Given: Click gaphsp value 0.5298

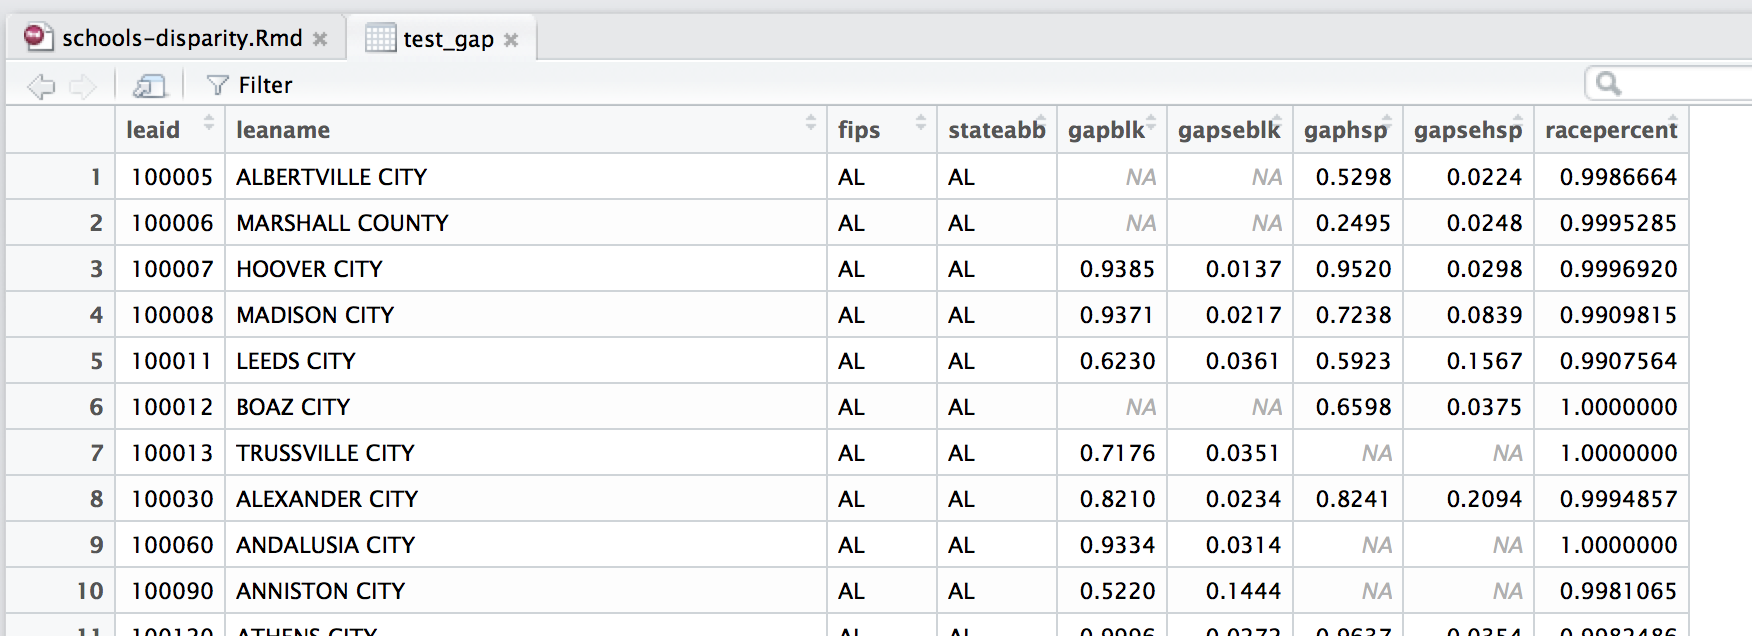Looking at the screenshot, I should click(x=1353, y=177).
